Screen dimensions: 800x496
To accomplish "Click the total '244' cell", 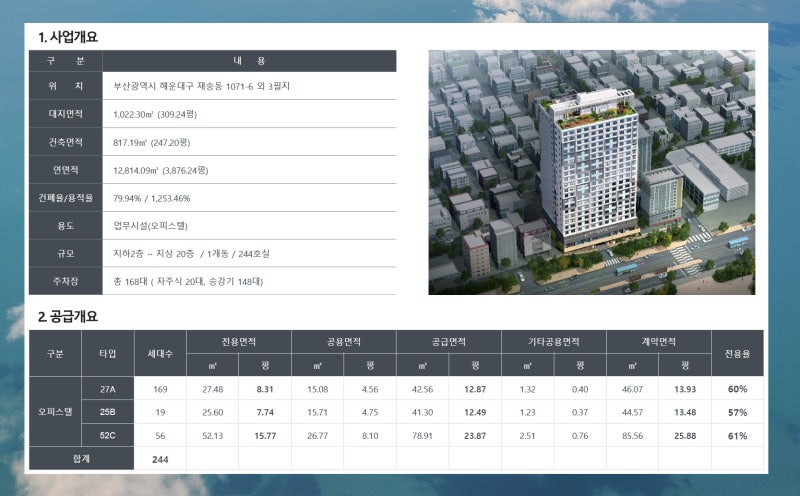I will (160, 459).
